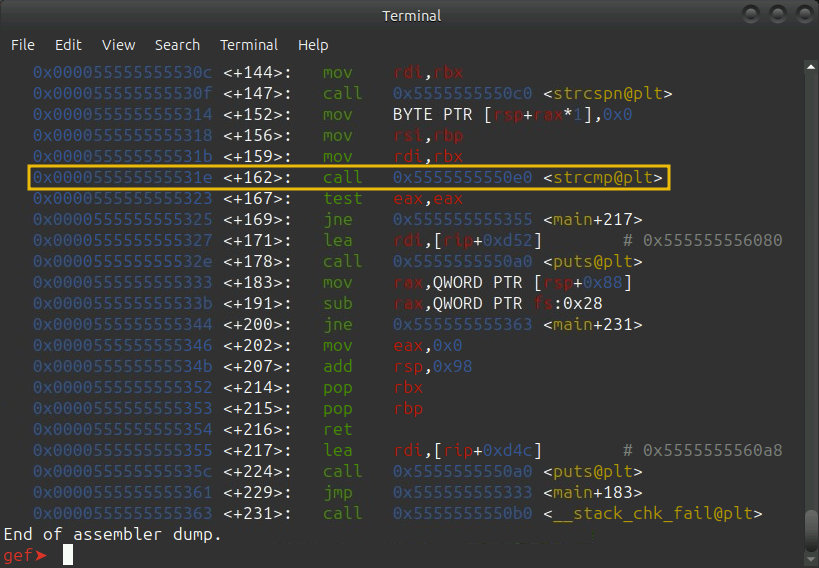Click the first window control button

(x=751, y=14)
